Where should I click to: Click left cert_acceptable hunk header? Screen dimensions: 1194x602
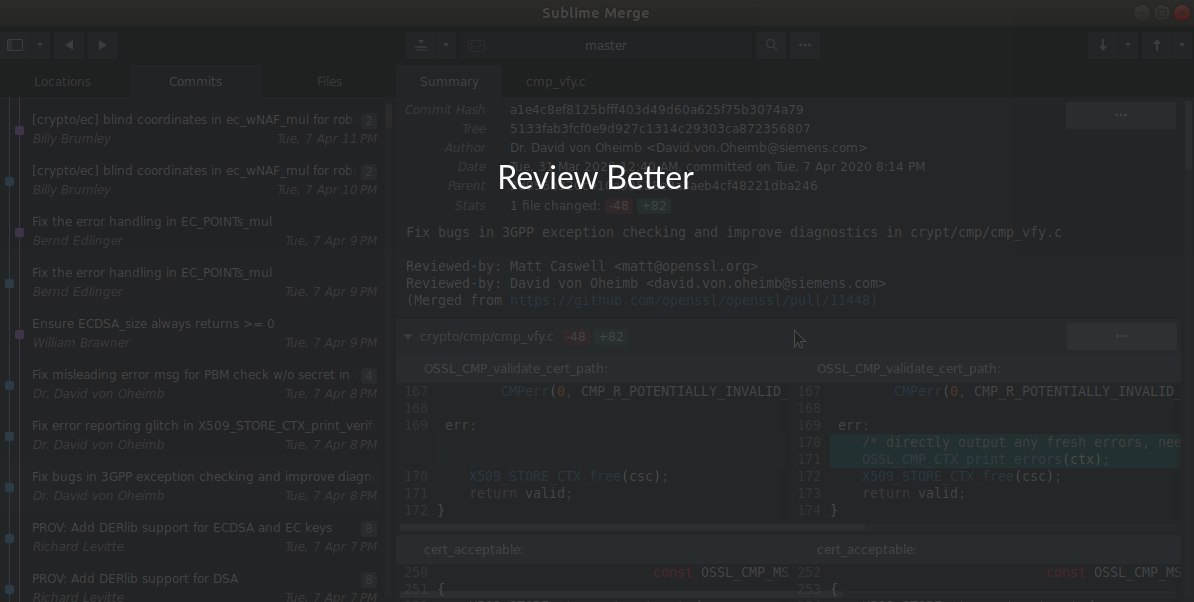[x=474, y=549]
